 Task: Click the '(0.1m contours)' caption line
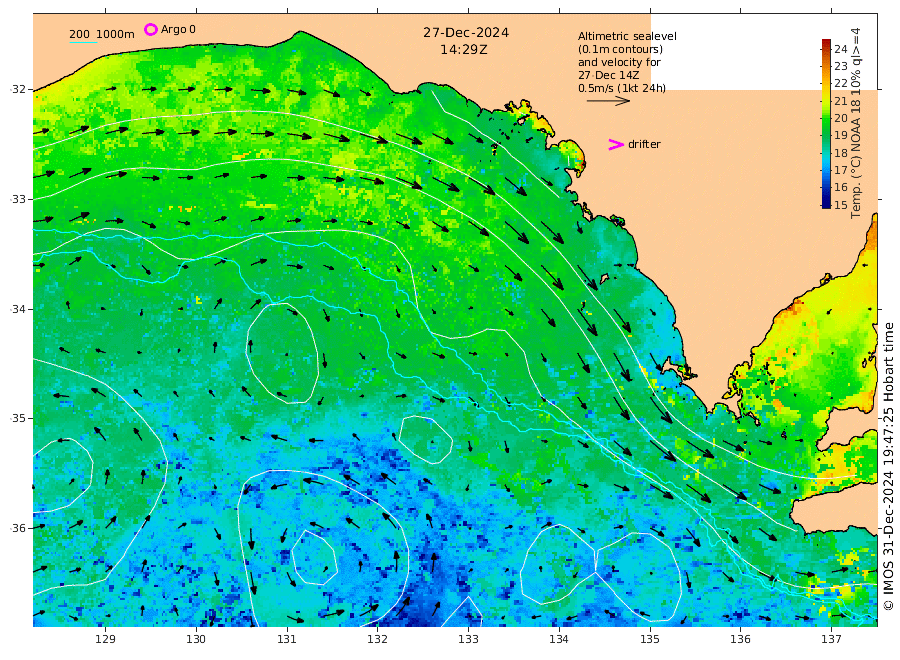620,49
